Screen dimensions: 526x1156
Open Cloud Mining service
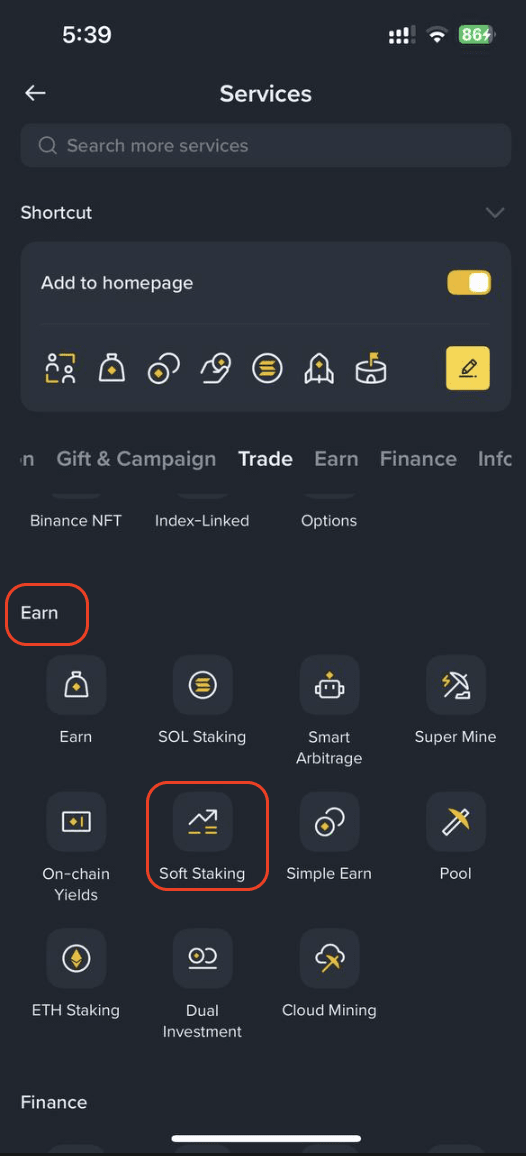(x=329, y=958)
